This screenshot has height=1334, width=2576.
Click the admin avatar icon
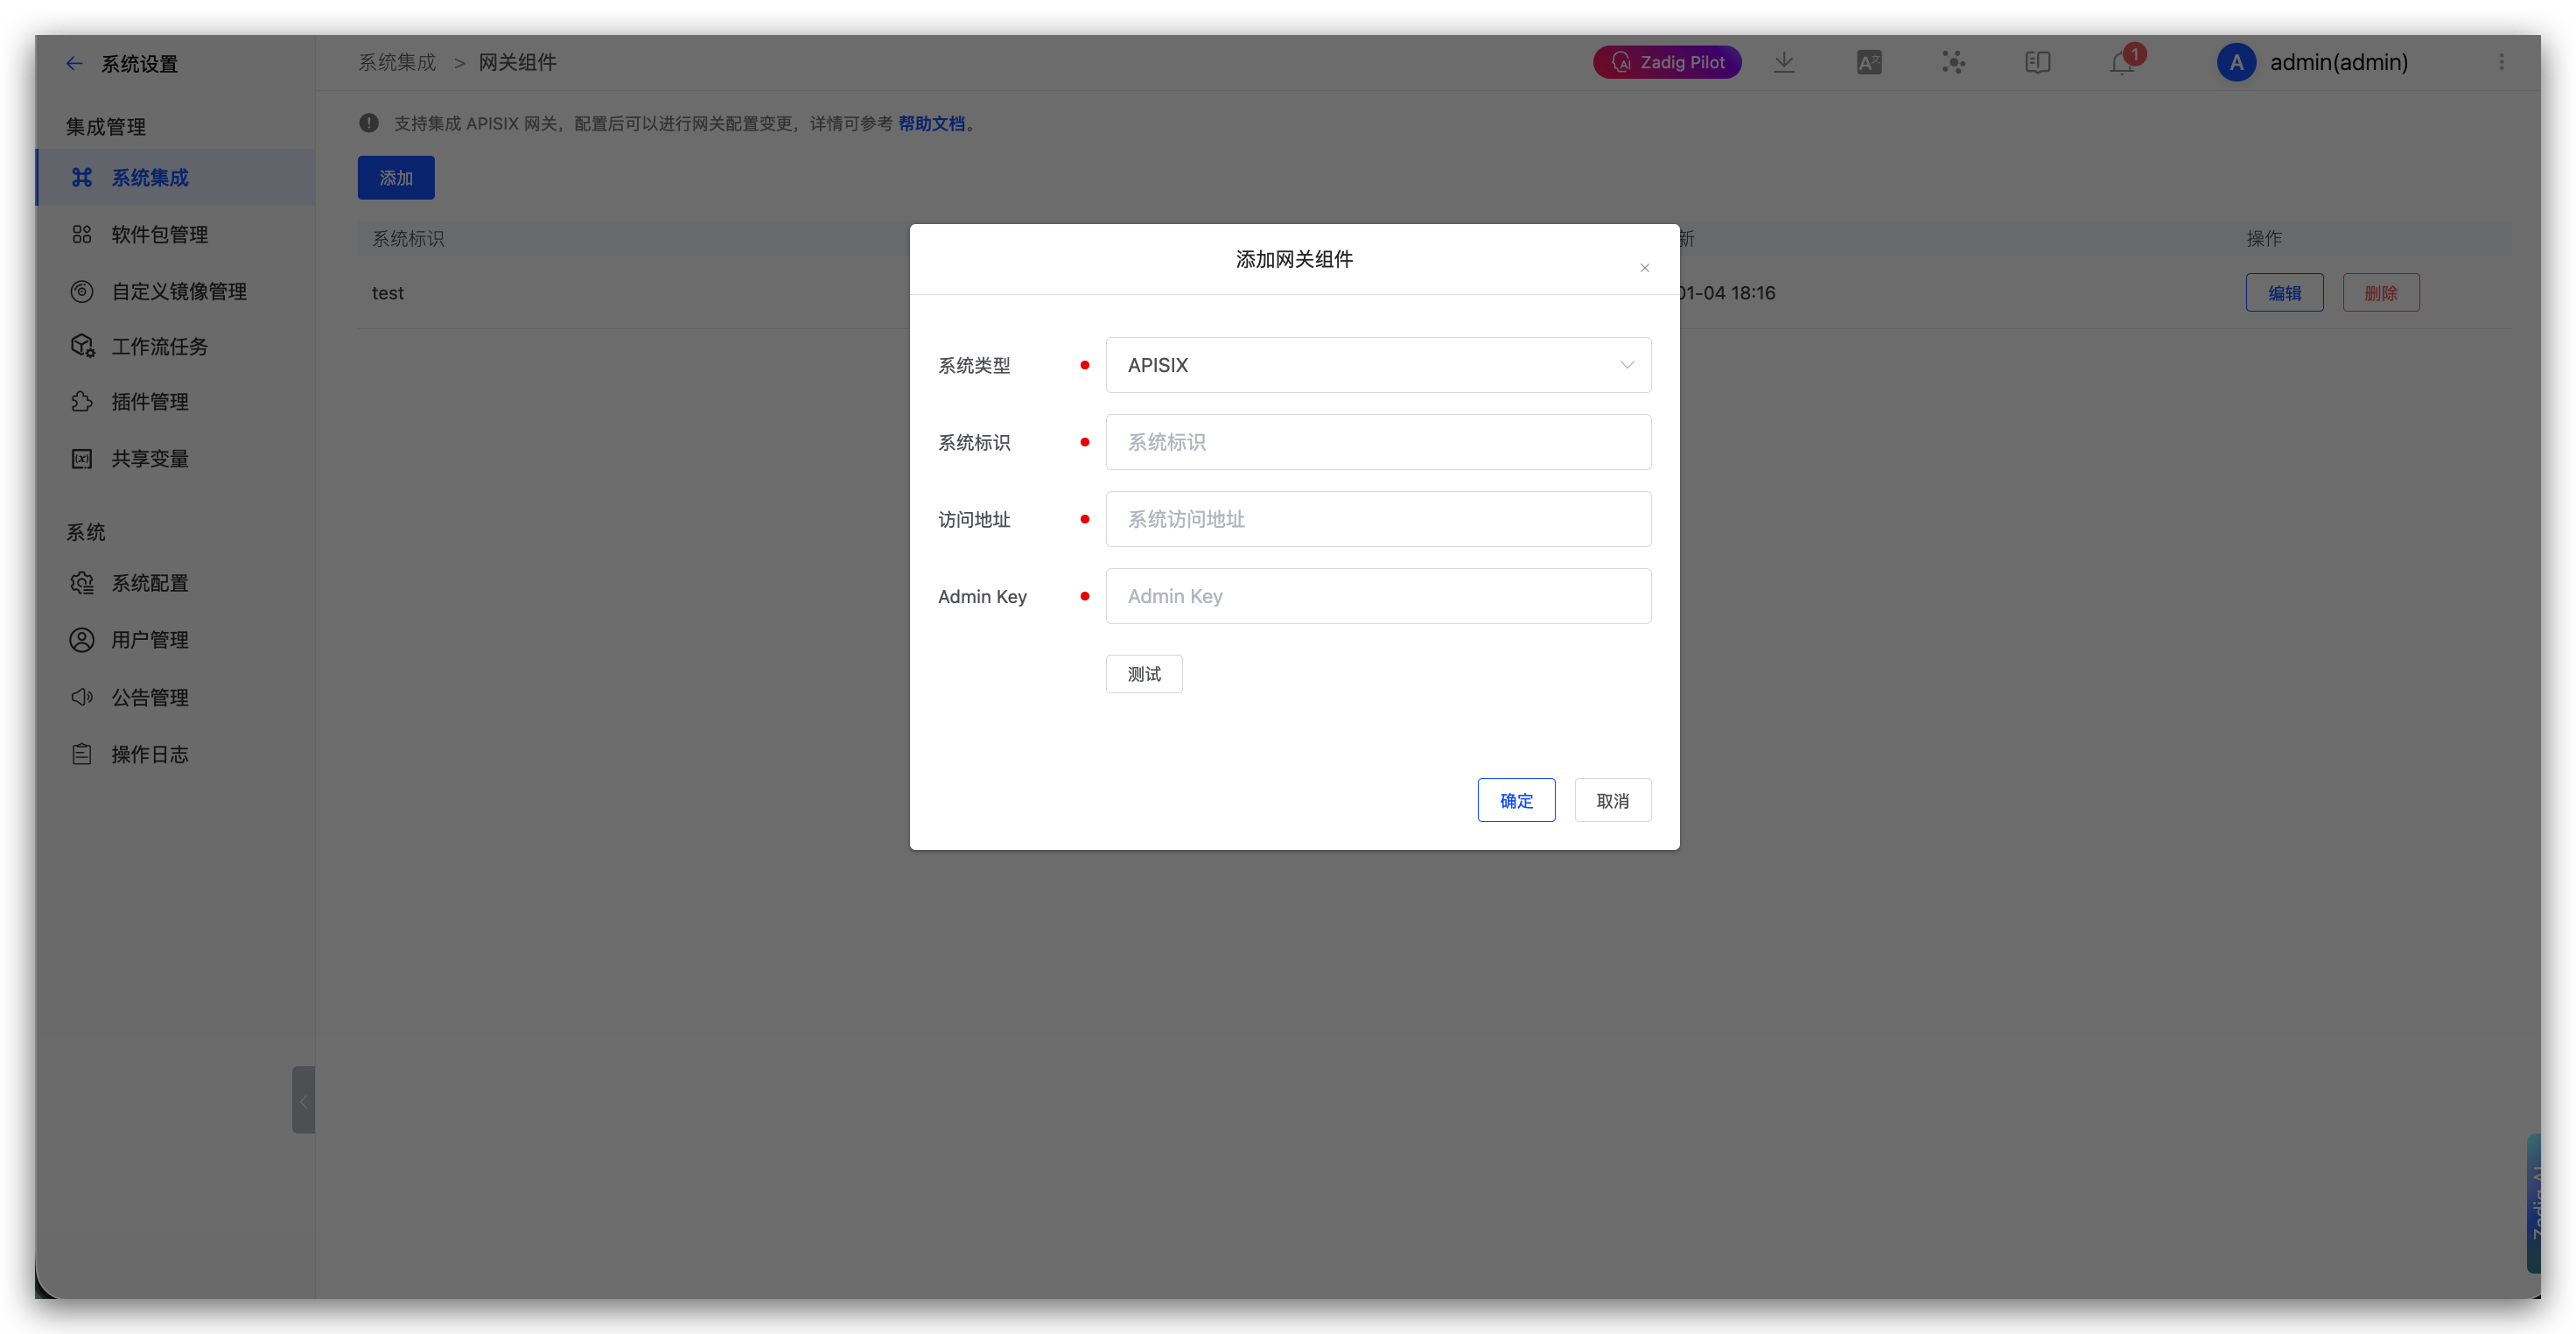pyautogui.click(x=2236, y=62)
